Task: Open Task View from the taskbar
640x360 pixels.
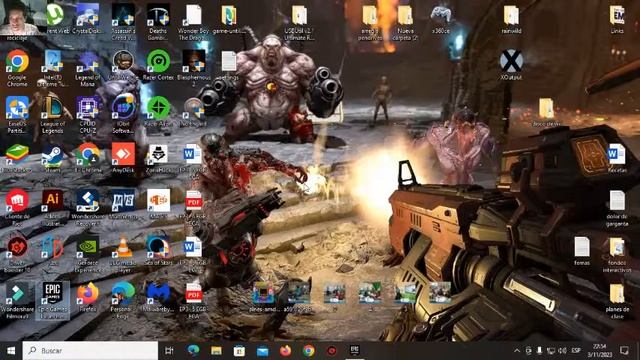Action: pyautogui.click(x=169, y=351)
